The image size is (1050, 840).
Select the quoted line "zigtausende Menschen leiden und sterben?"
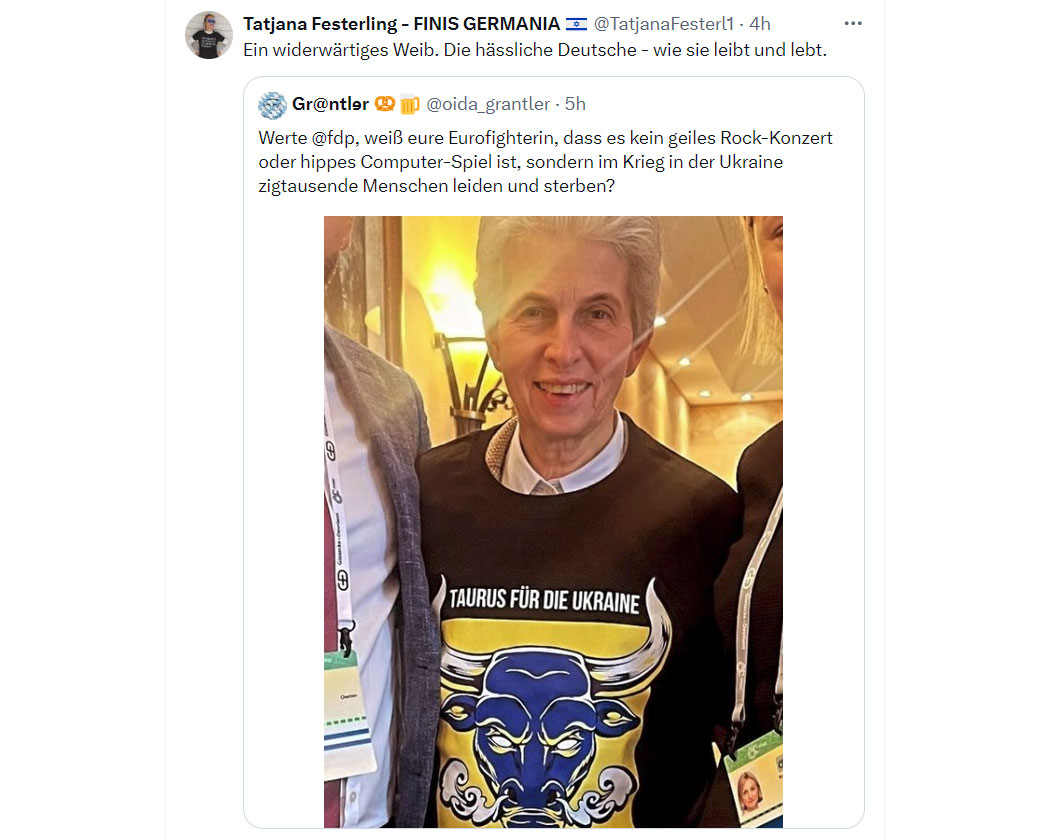437,186
